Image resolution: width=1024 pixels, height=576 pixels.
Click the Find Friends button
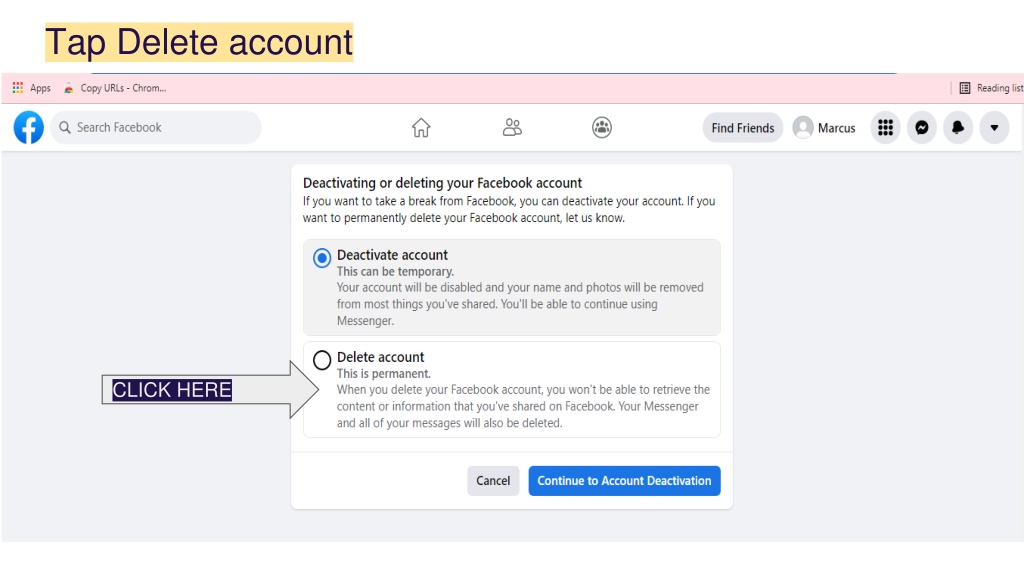coord(743,127)
